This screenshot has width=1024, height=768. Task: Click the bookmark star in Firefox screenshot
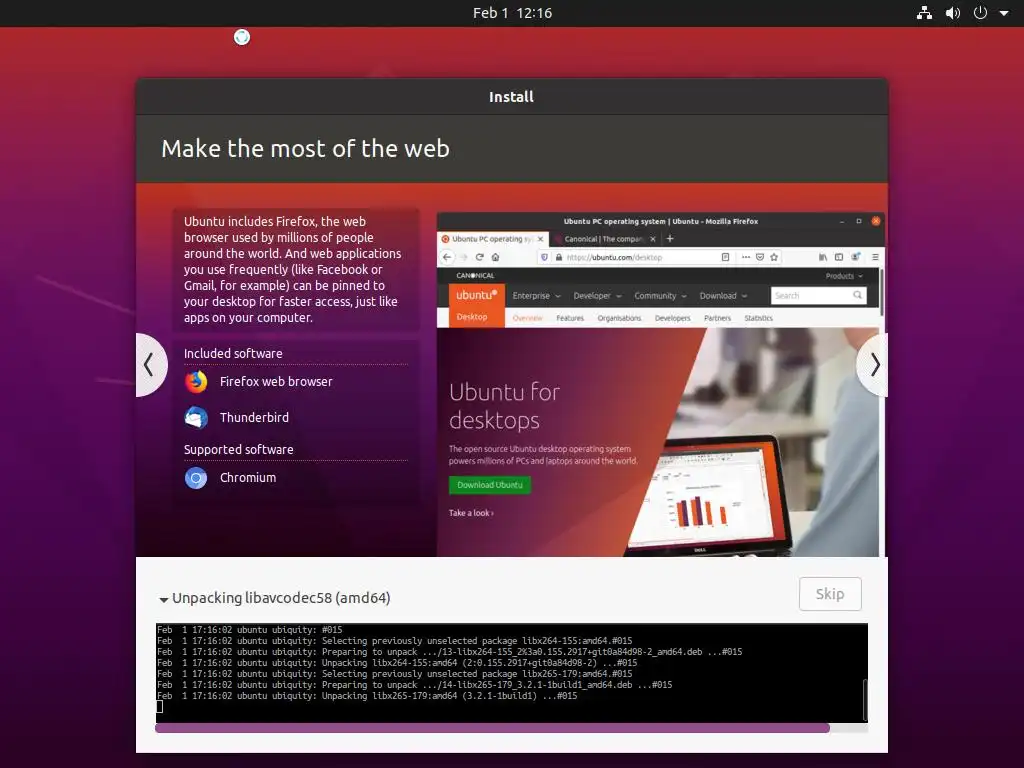pos(775,257)
